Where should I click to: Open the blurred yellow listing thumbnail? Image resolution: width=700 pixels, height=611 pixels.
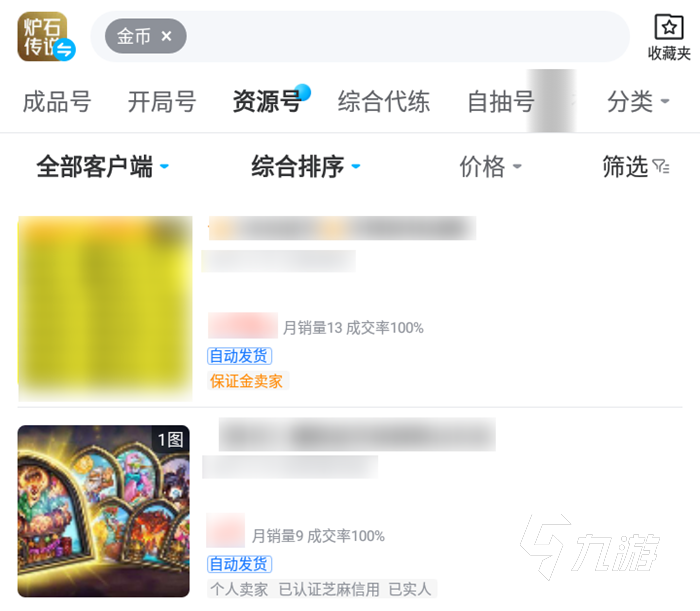pyautogui.click(x=105, y=308)
